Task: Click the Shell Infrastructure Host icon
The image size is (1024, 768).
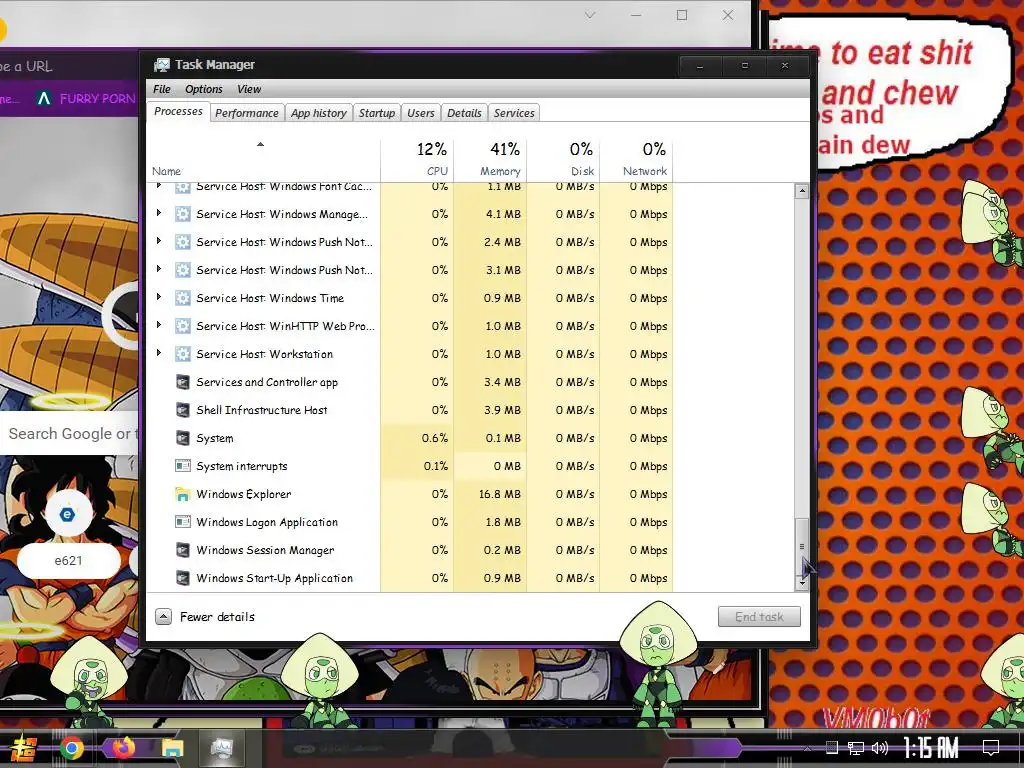Action: [183, 411]
